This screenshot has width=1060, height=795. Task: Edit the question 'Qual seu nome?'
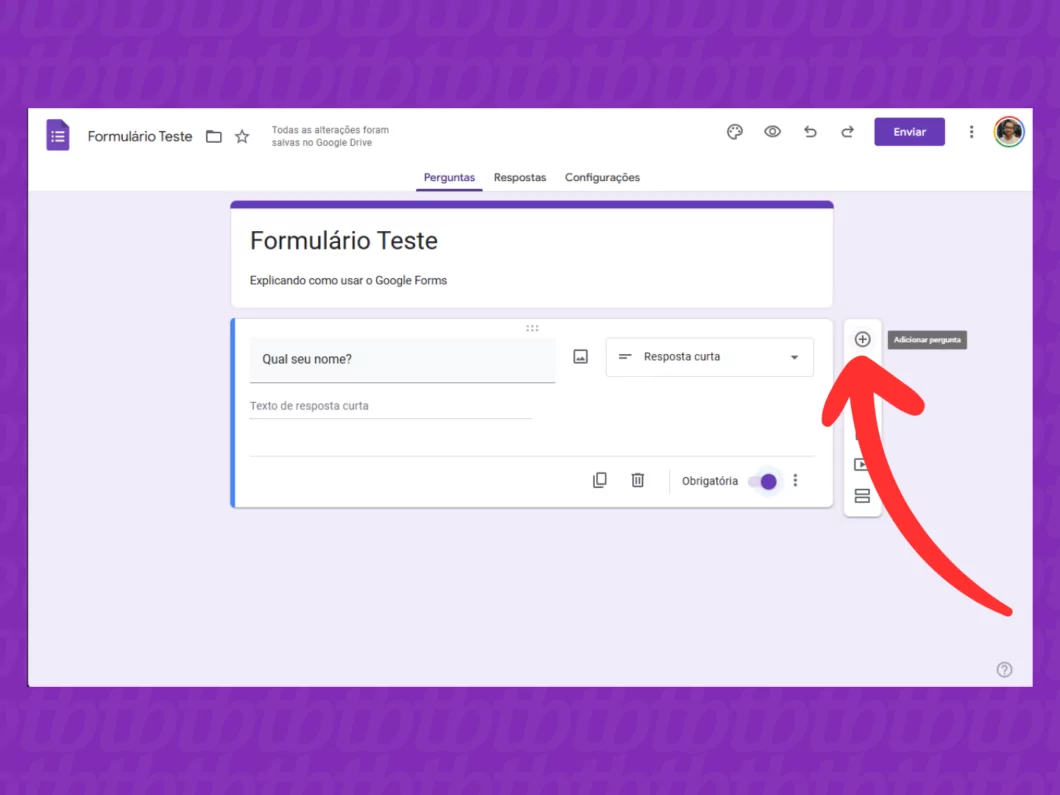click(402, 360)
